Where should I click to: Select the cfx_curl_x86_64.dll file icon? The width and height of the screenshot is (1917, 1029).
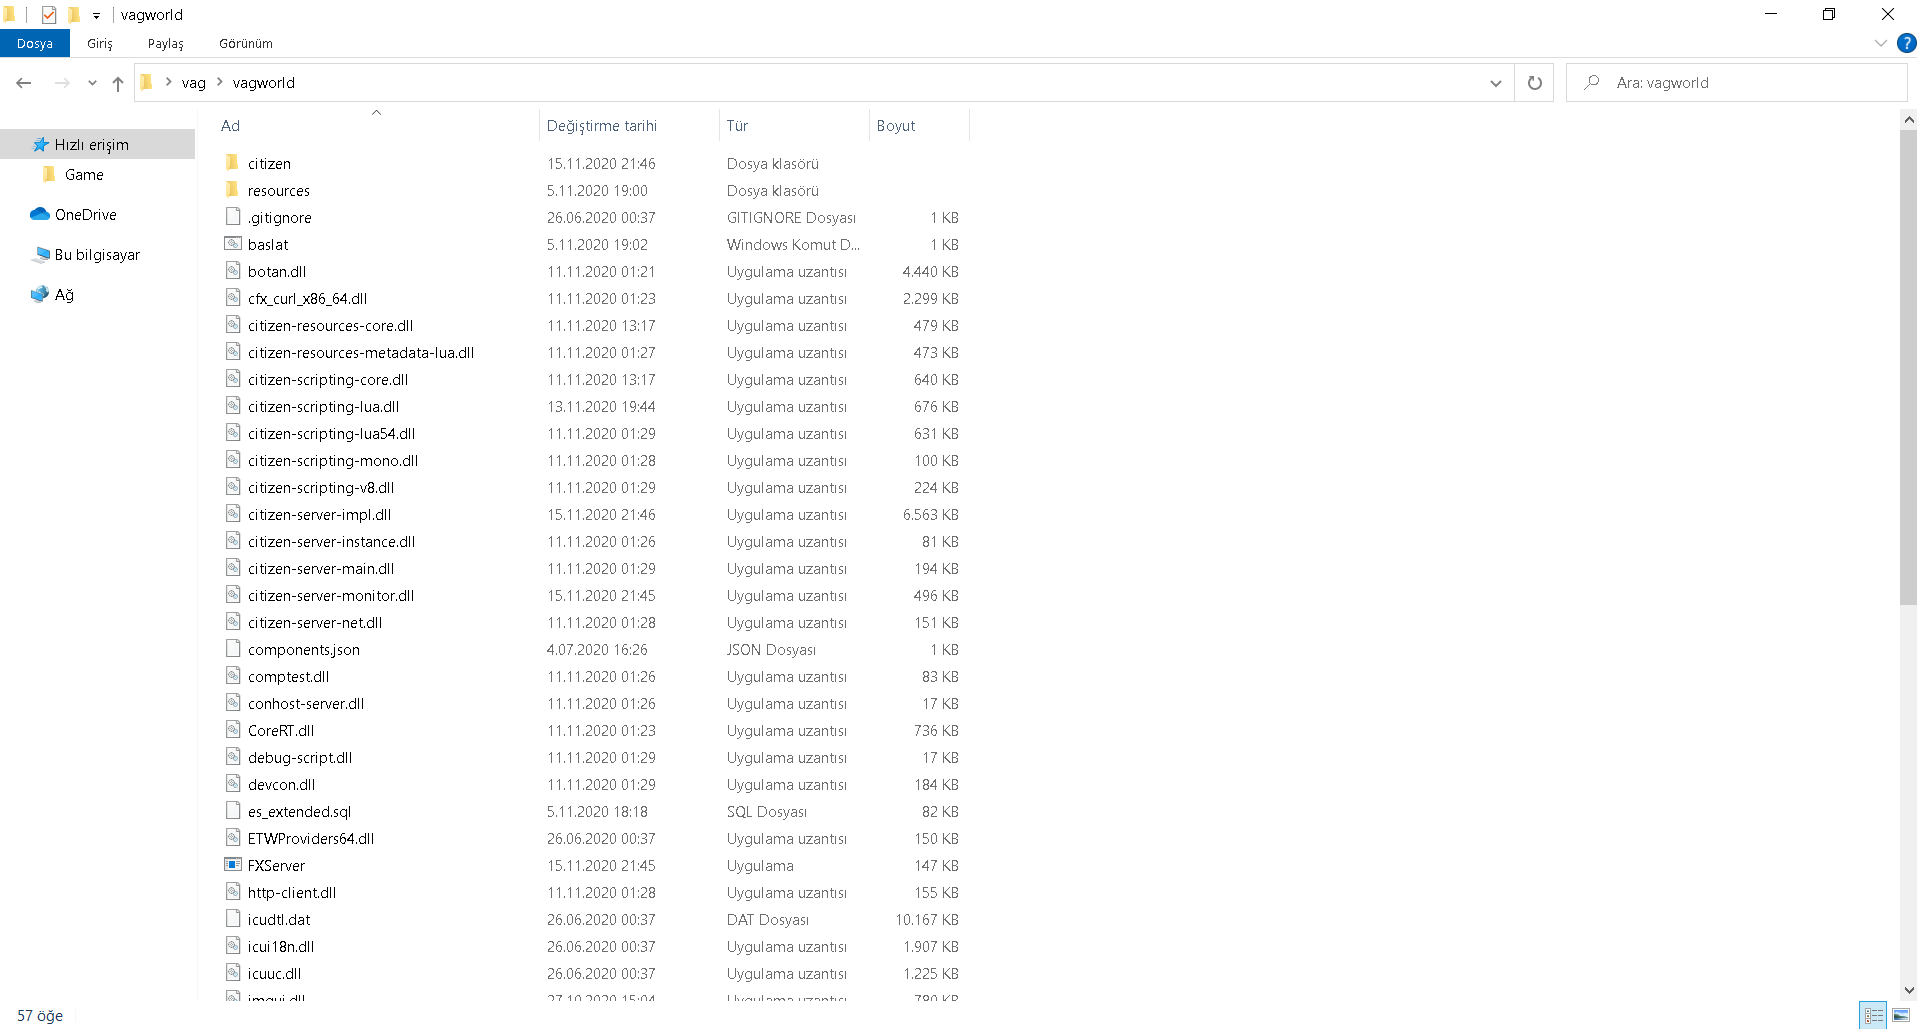(232, 298)
